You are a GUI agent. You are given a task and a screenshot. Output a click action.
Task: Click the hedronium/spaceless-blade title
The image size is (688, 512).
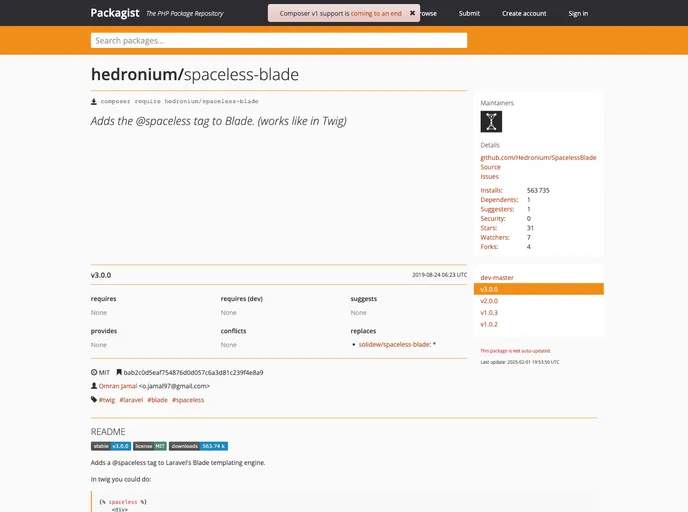point(195,75)
